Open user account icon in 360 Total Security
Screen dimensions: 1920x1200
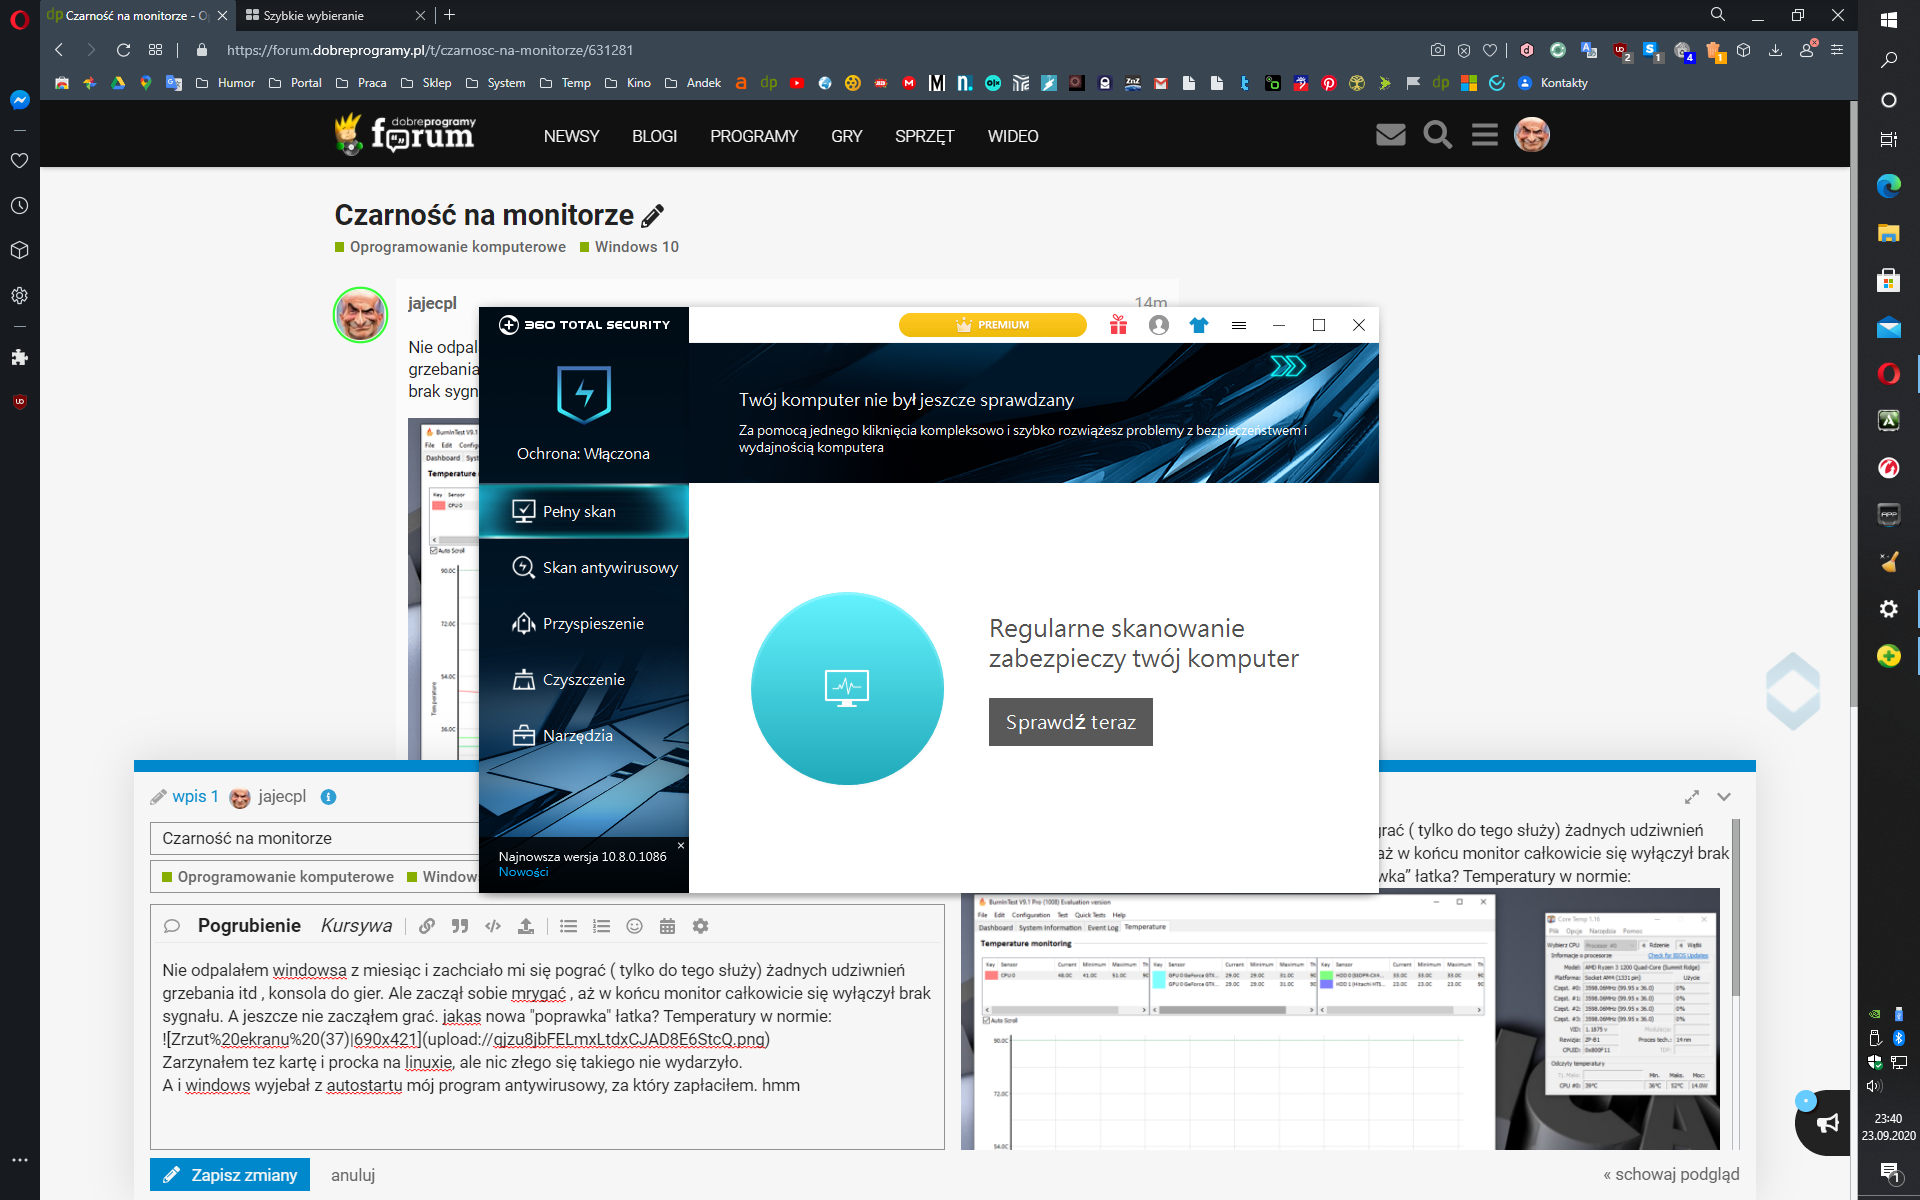tap(1159, 325)
